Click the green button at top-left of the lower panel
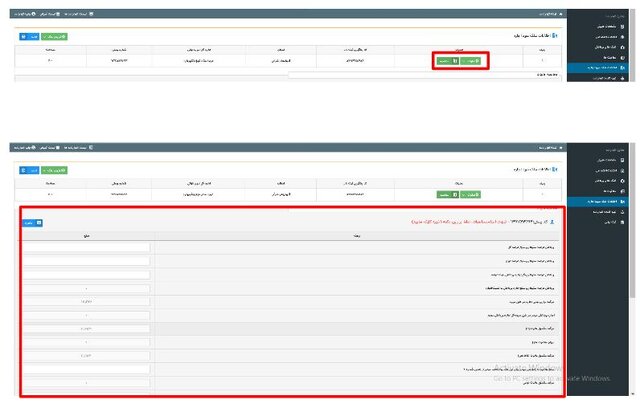 [x=54, y=170]
